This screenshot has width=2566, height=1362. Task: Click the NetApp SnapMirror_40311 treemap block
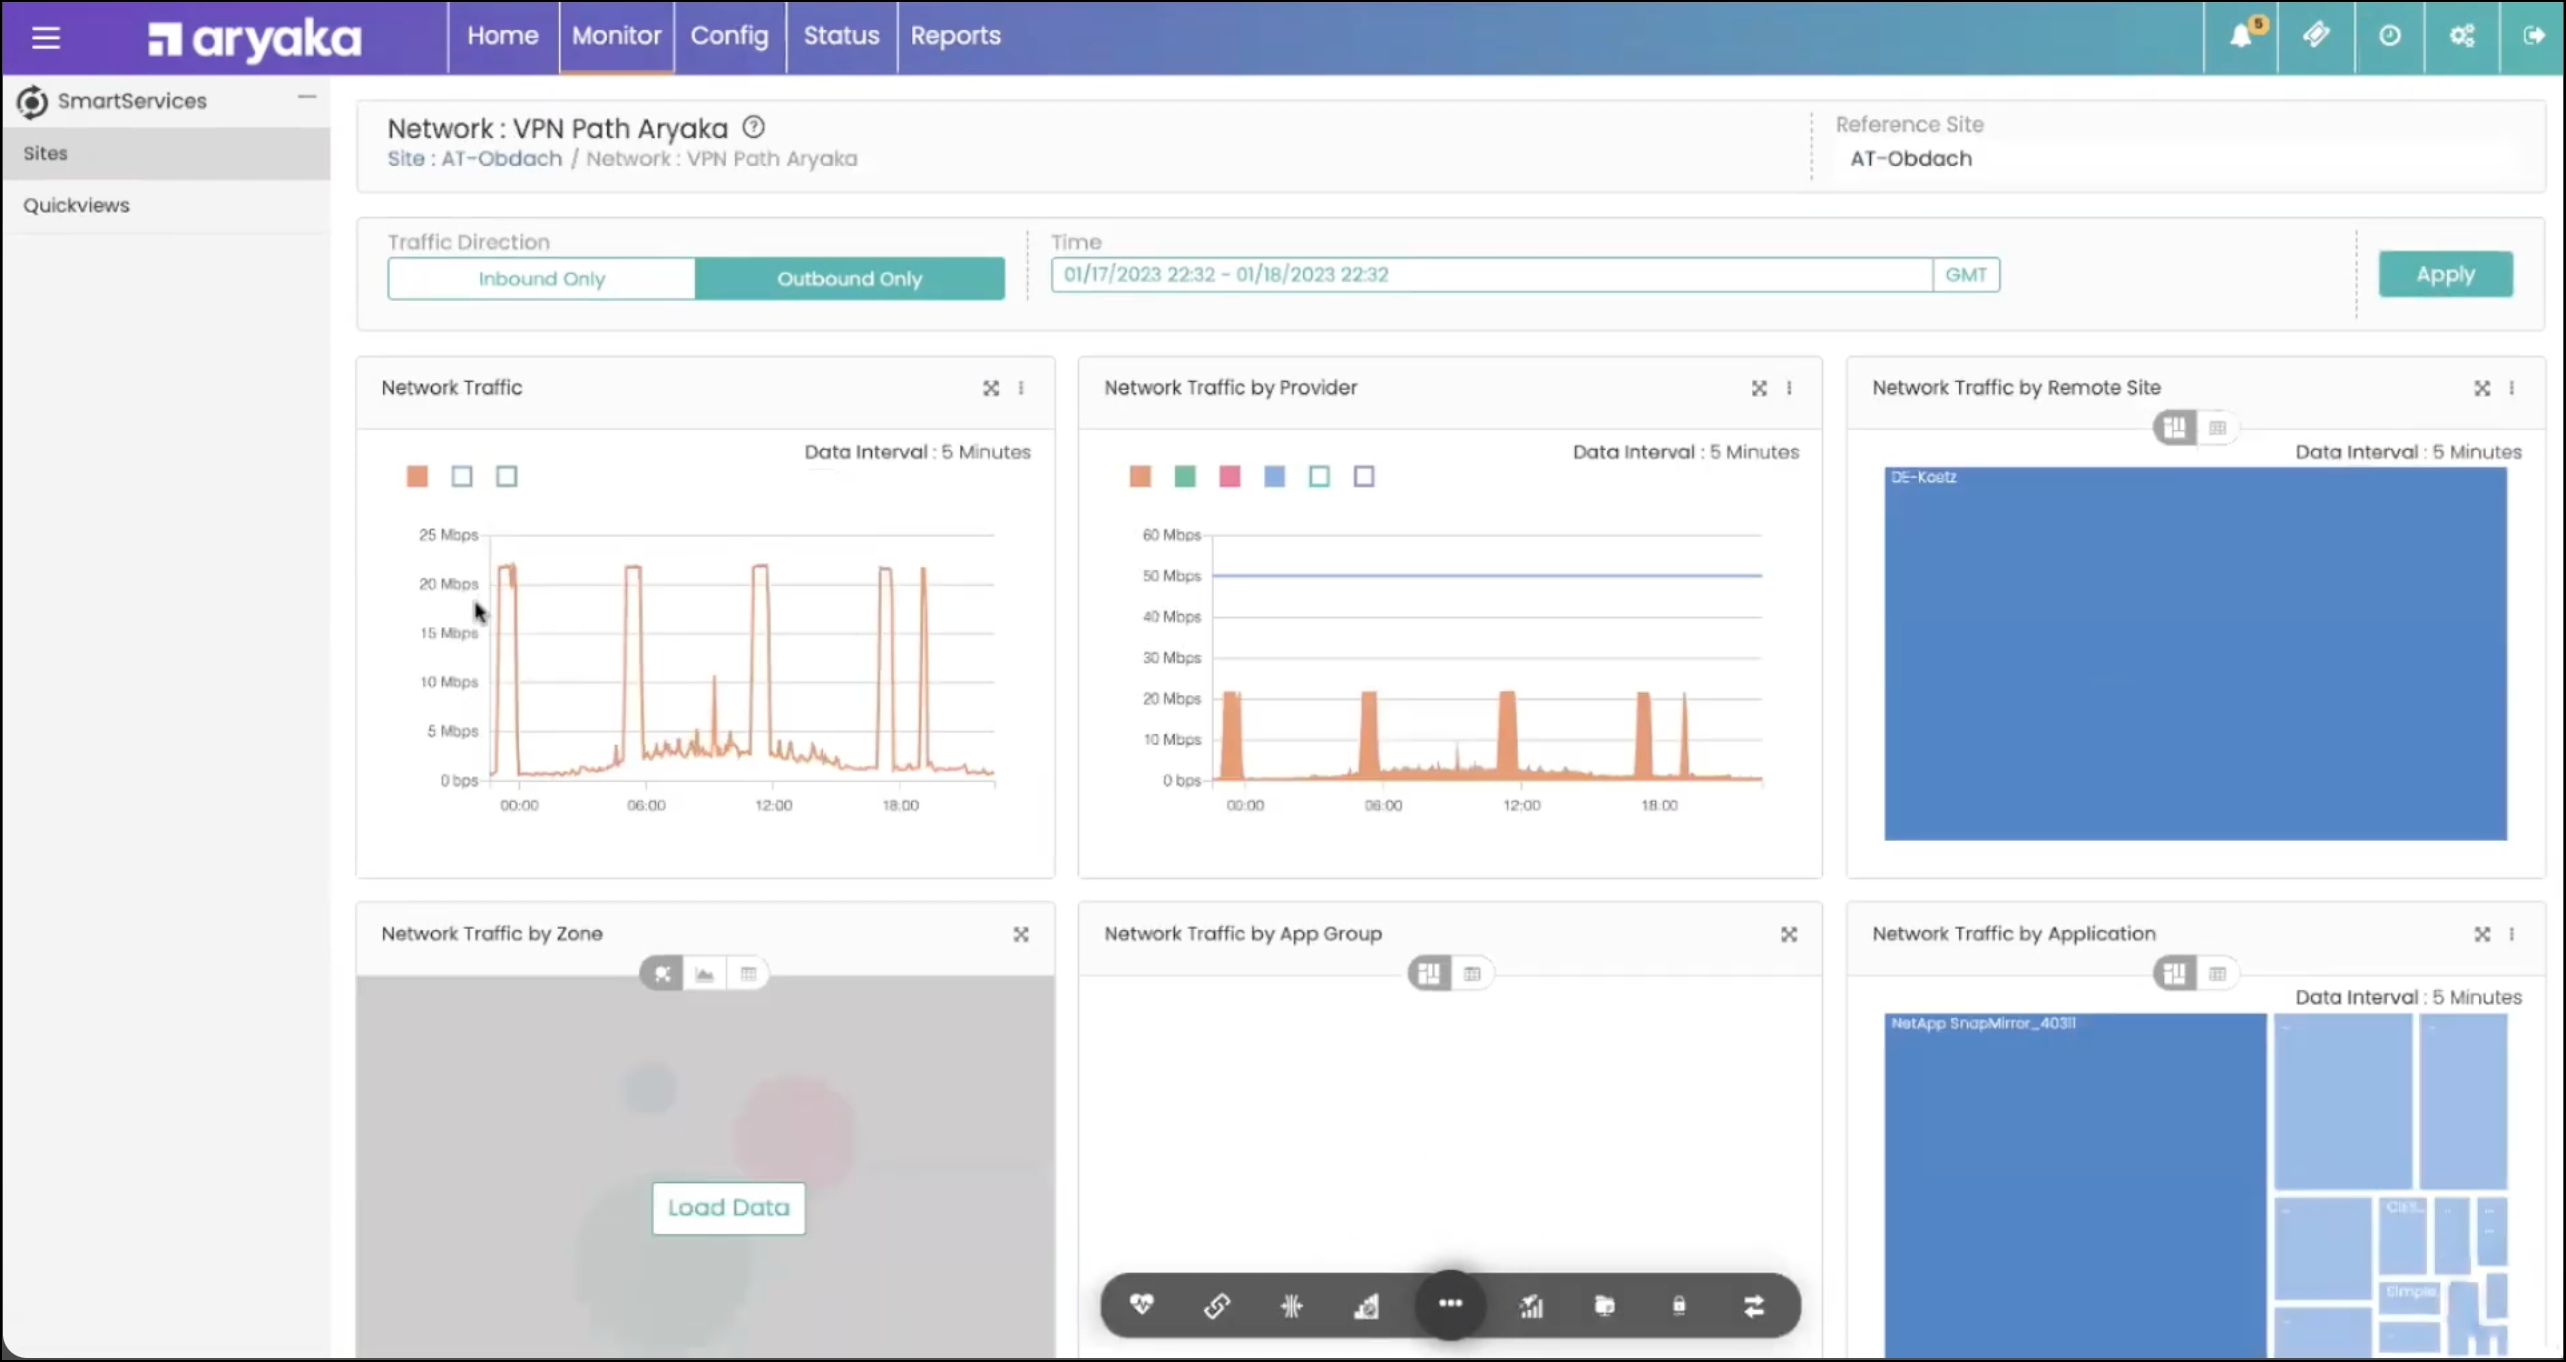coord(2075,1186)
